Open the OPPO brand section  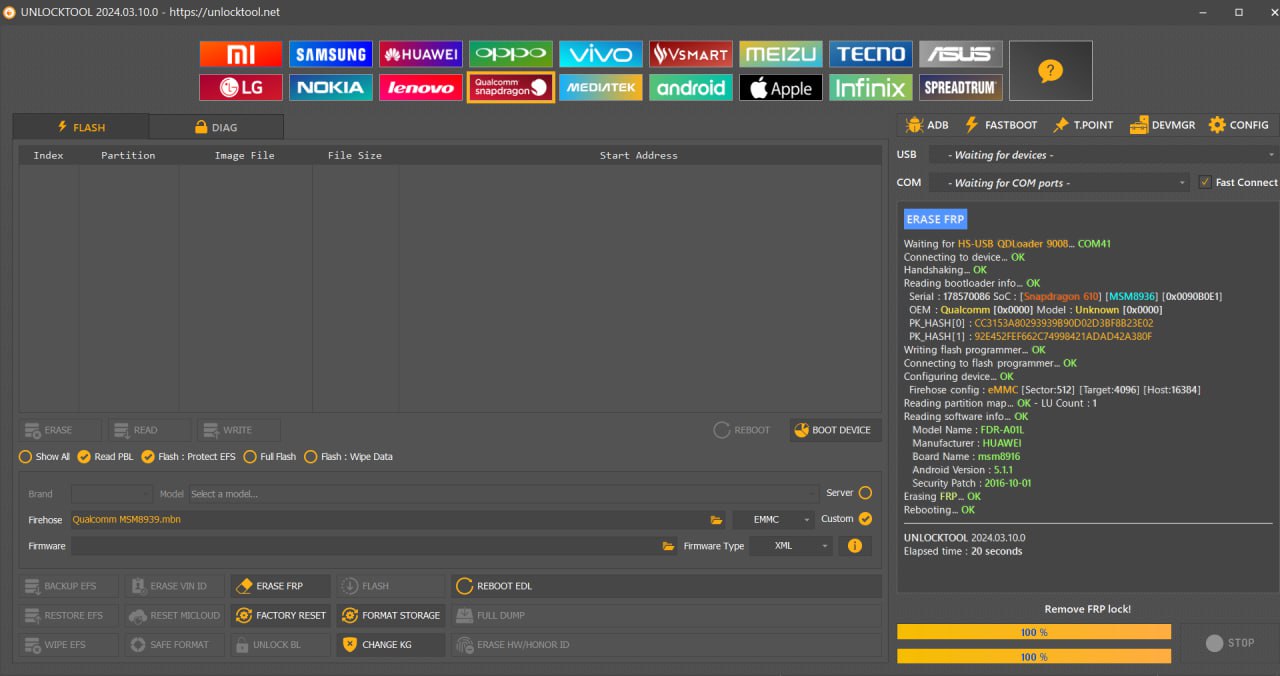click(x=511, y=54)
